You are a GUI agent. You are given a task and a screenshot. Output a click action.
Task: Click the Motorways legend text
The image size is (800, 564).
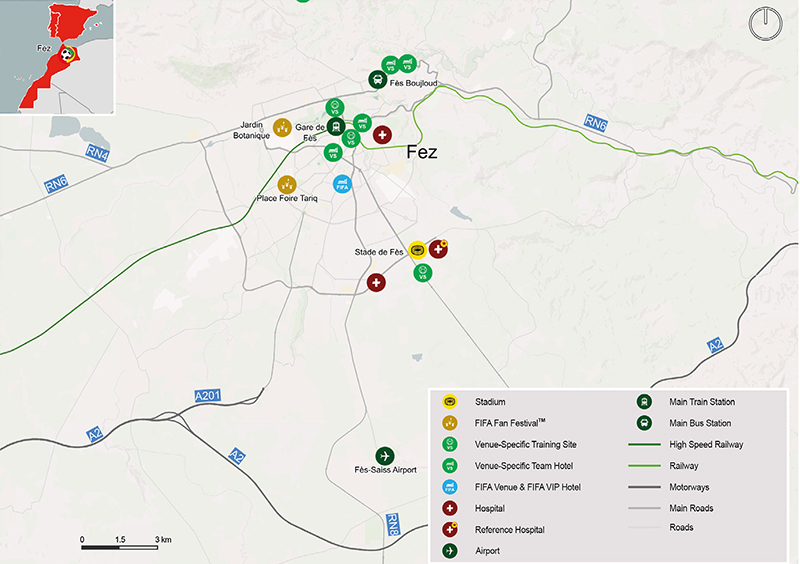pos(689,487)
